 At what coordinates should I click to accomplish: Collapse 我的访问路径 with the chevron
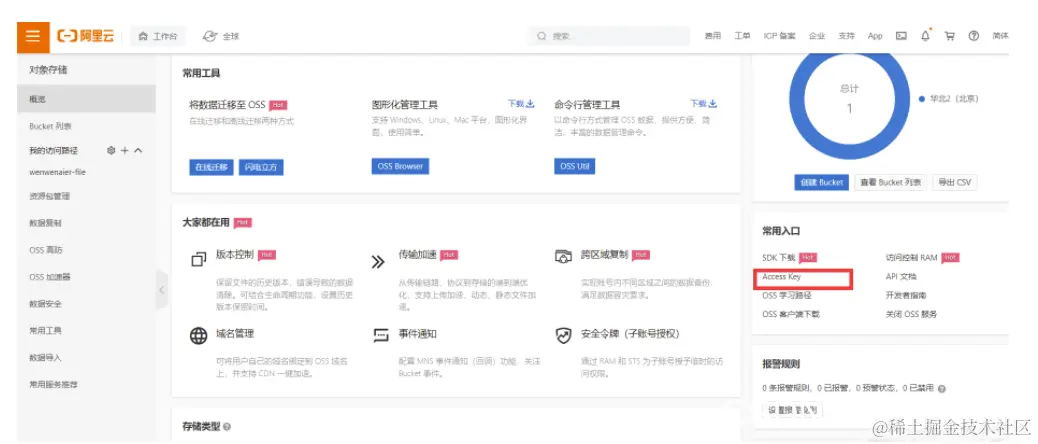pyautogui.click(x=138, y=151)
